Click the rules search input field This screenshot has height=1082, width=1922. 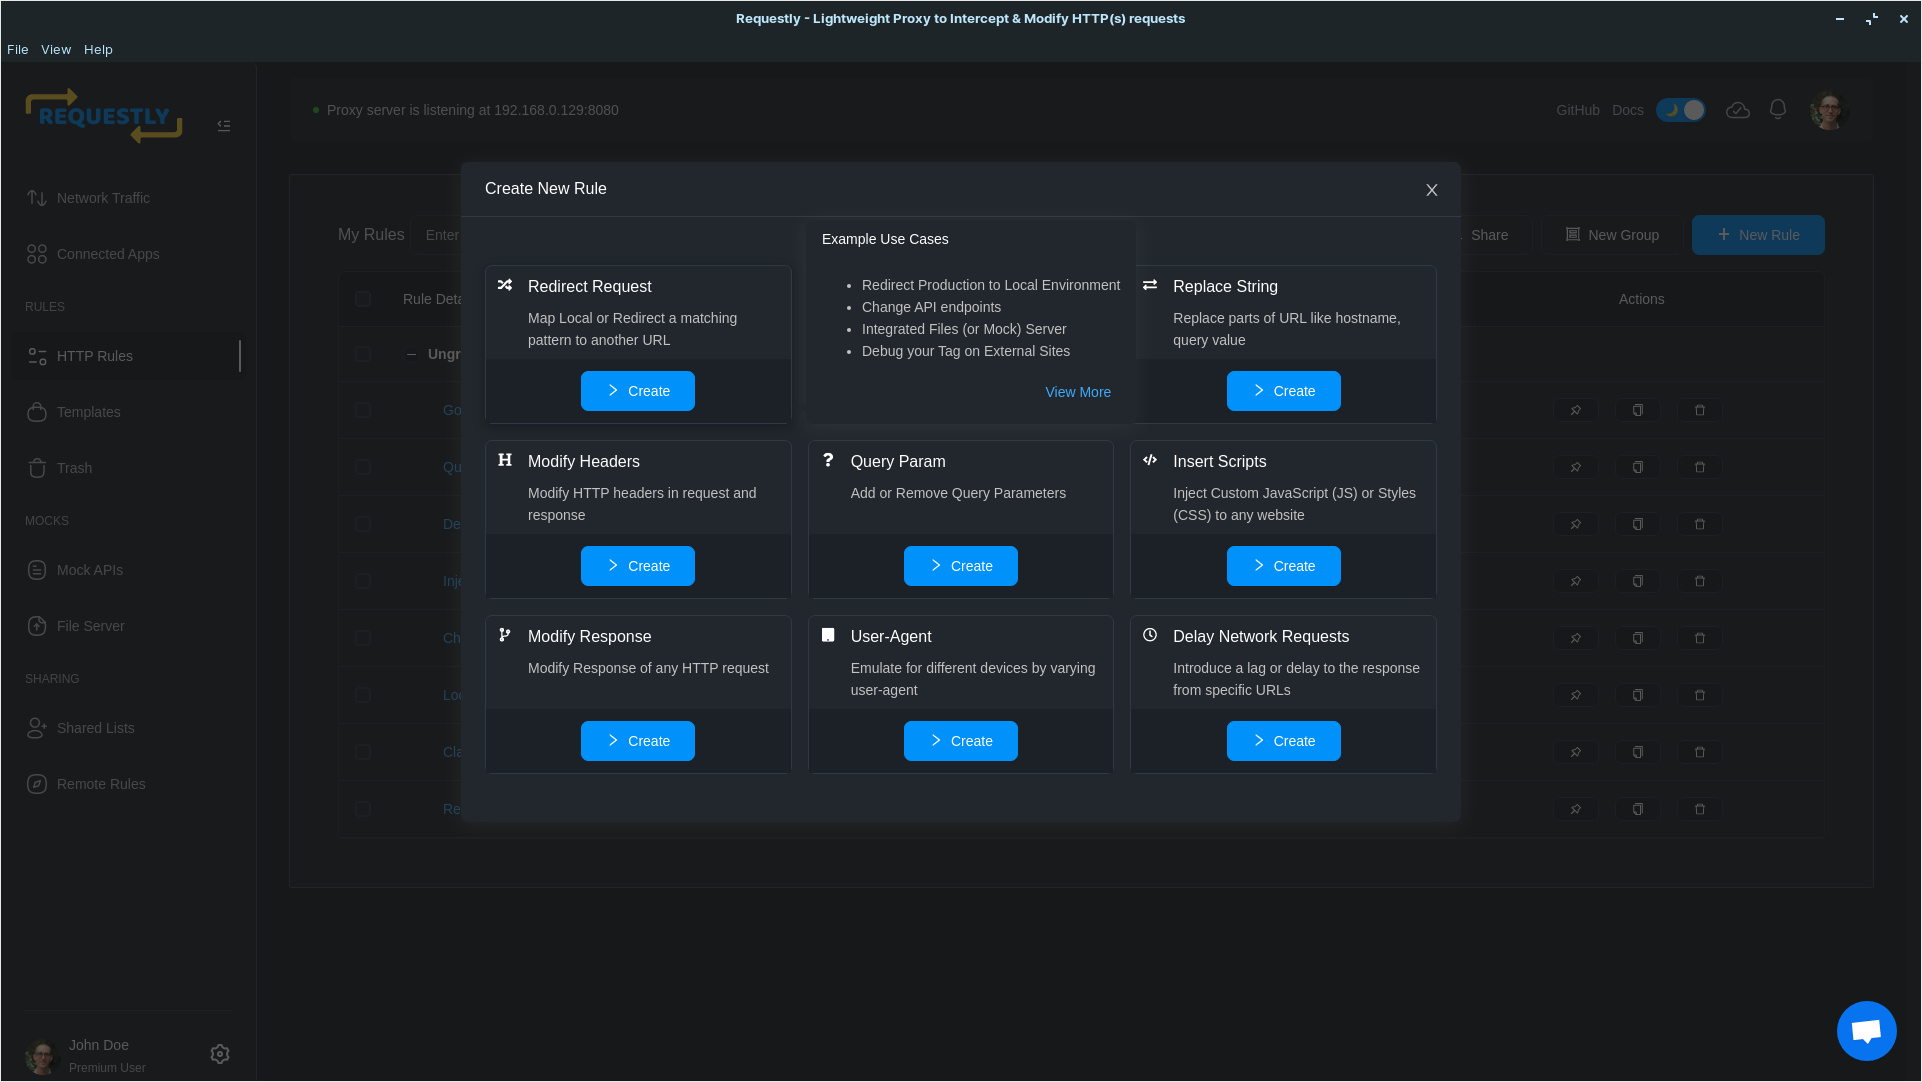[438, 235]
